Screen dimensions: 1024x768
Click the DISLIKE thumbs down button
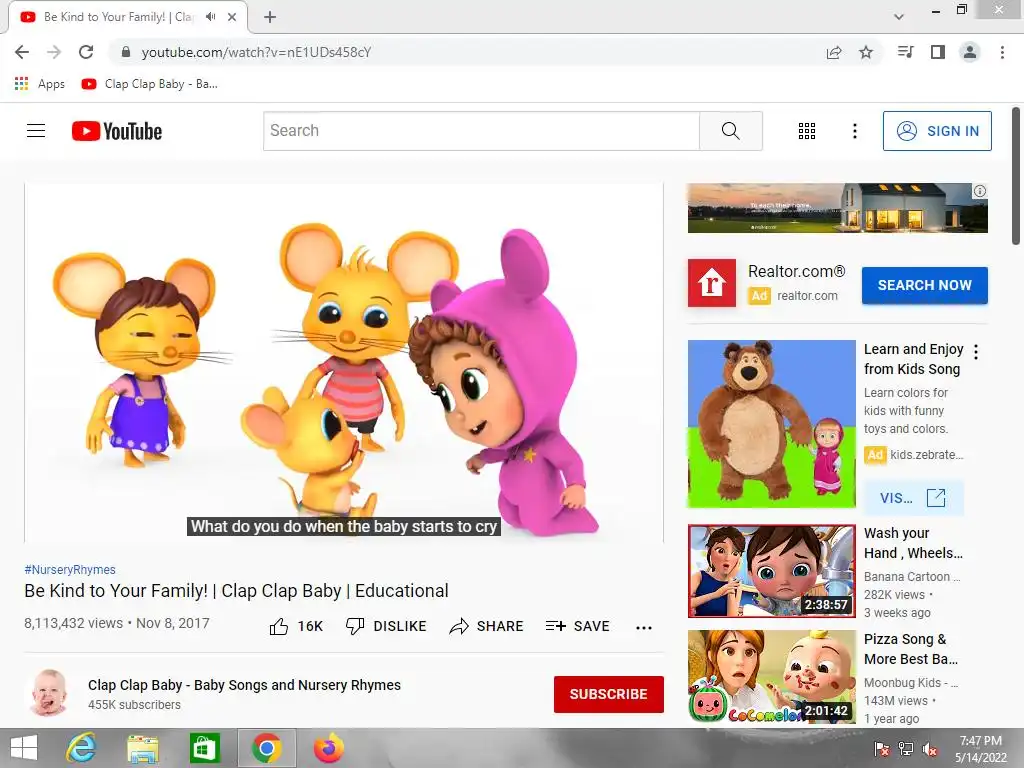pos(386,626)
